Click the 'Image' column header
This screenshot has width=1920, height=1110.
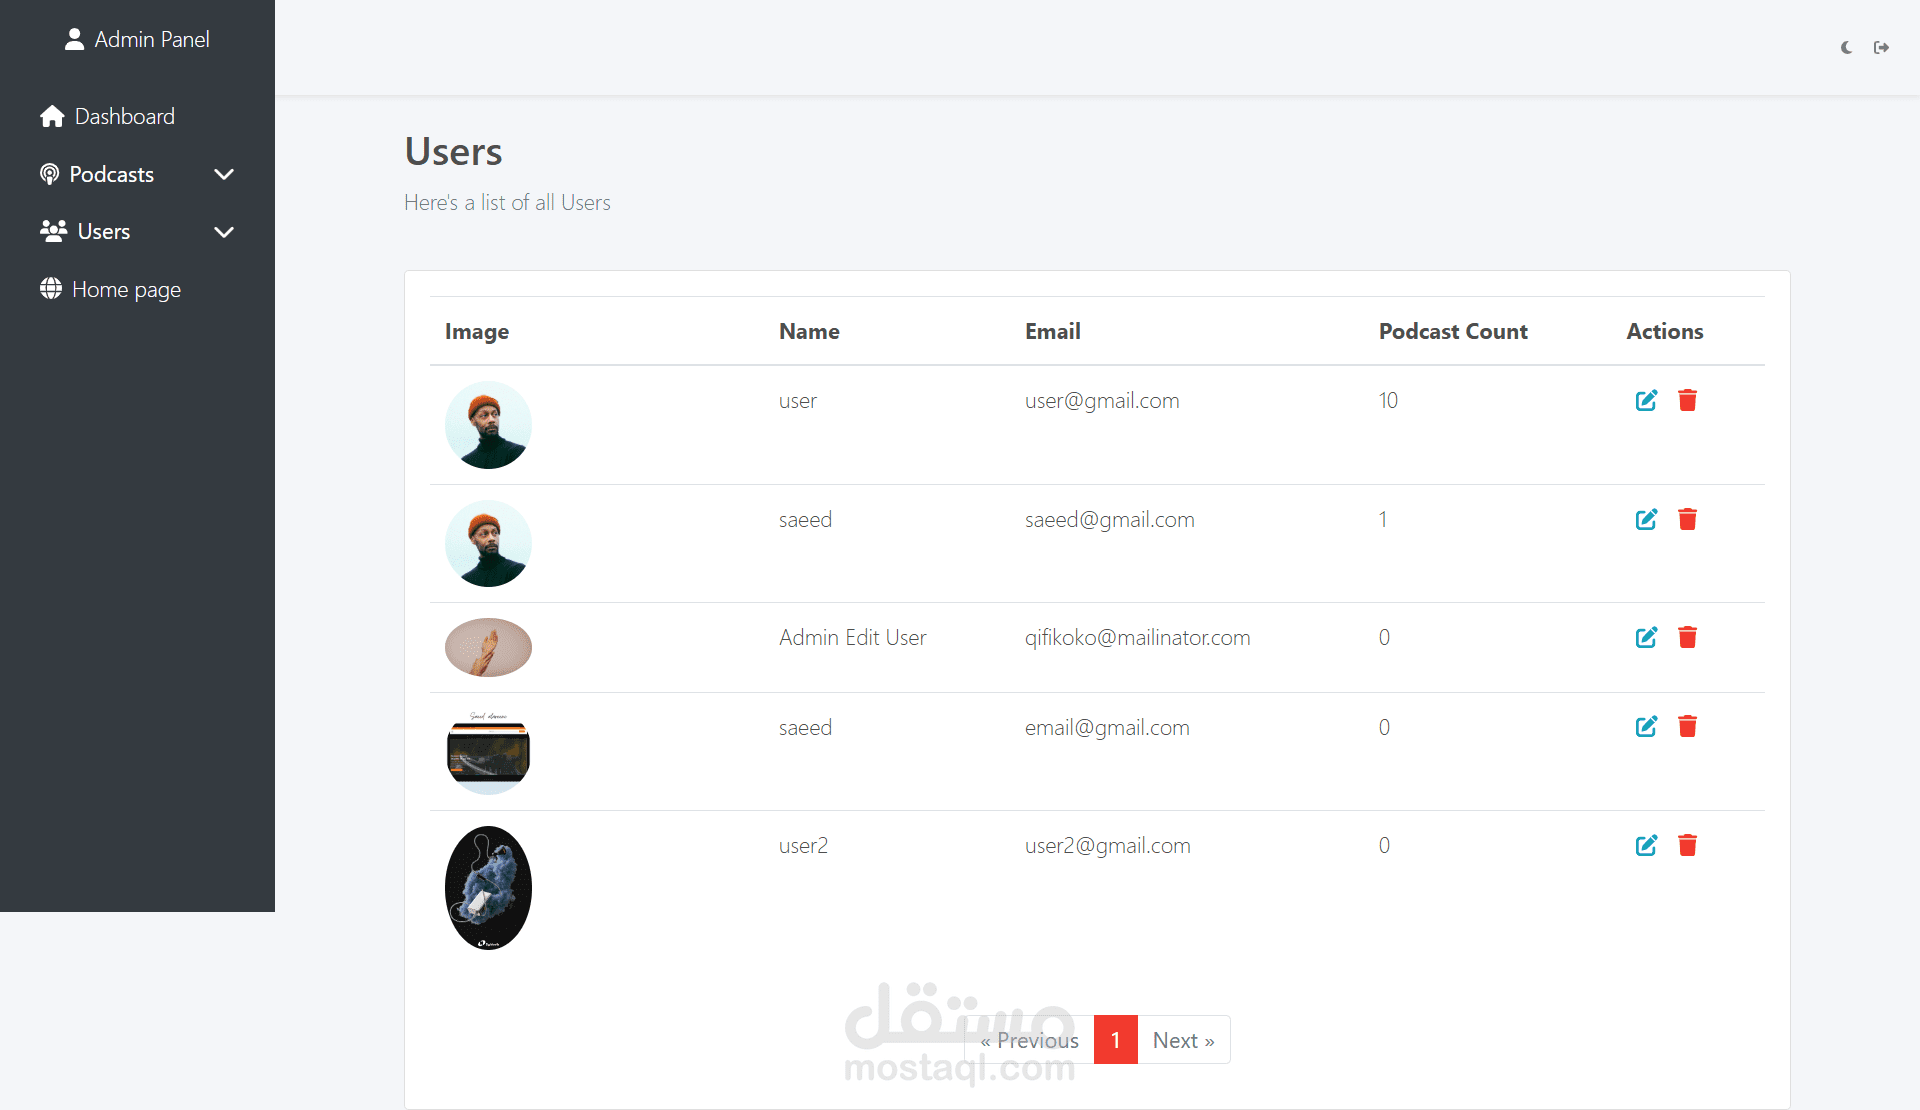[477, 331]
